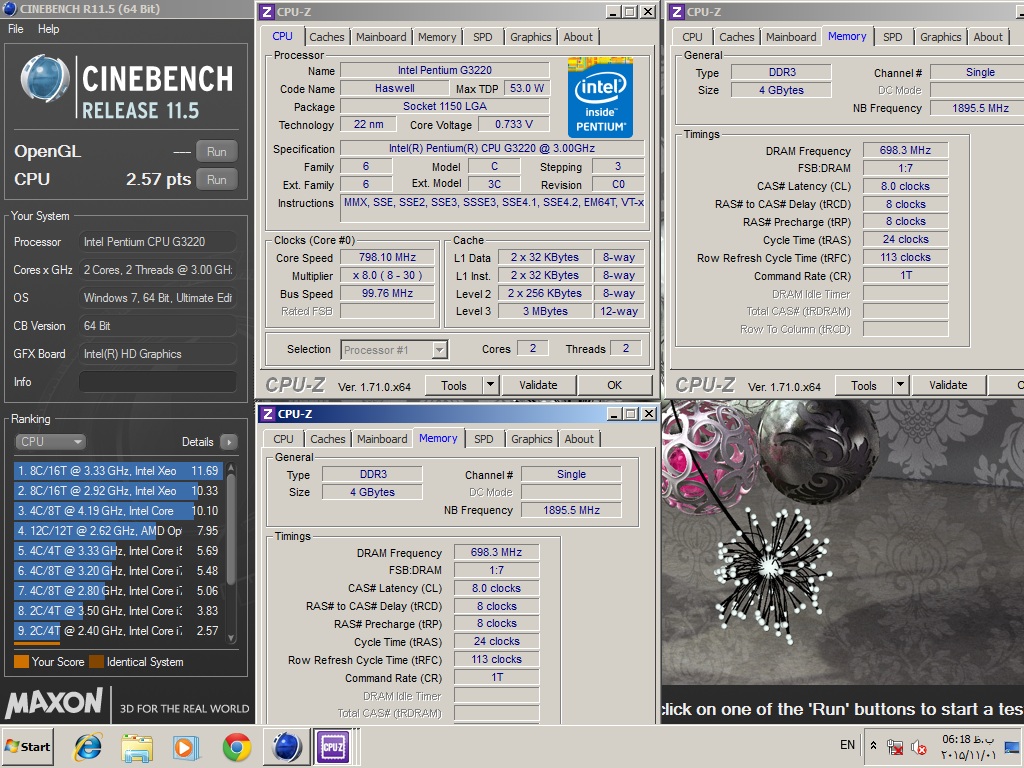
Task: Click Tools button in top-right CPU-Z
Action: pos(863,385)
